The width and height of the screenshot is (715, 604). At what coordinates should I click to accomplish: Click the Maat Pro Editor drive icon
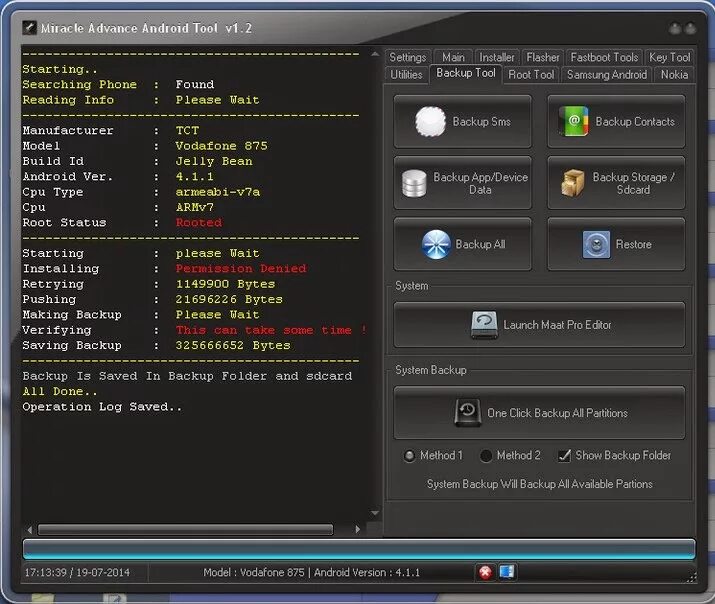[484, 325]
